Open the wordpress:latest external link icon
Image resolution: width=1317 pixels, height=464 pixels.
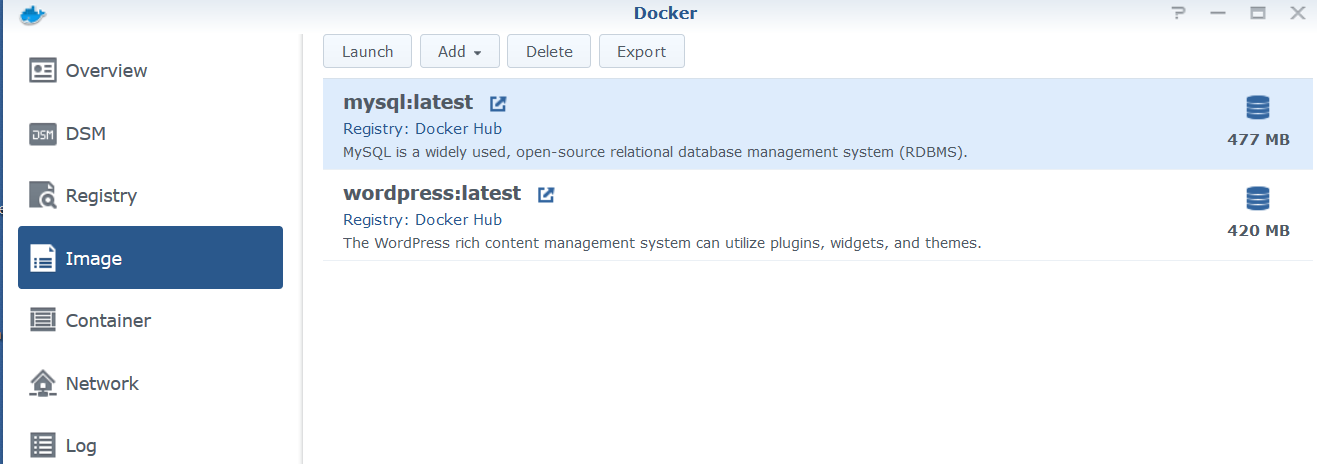546,194
